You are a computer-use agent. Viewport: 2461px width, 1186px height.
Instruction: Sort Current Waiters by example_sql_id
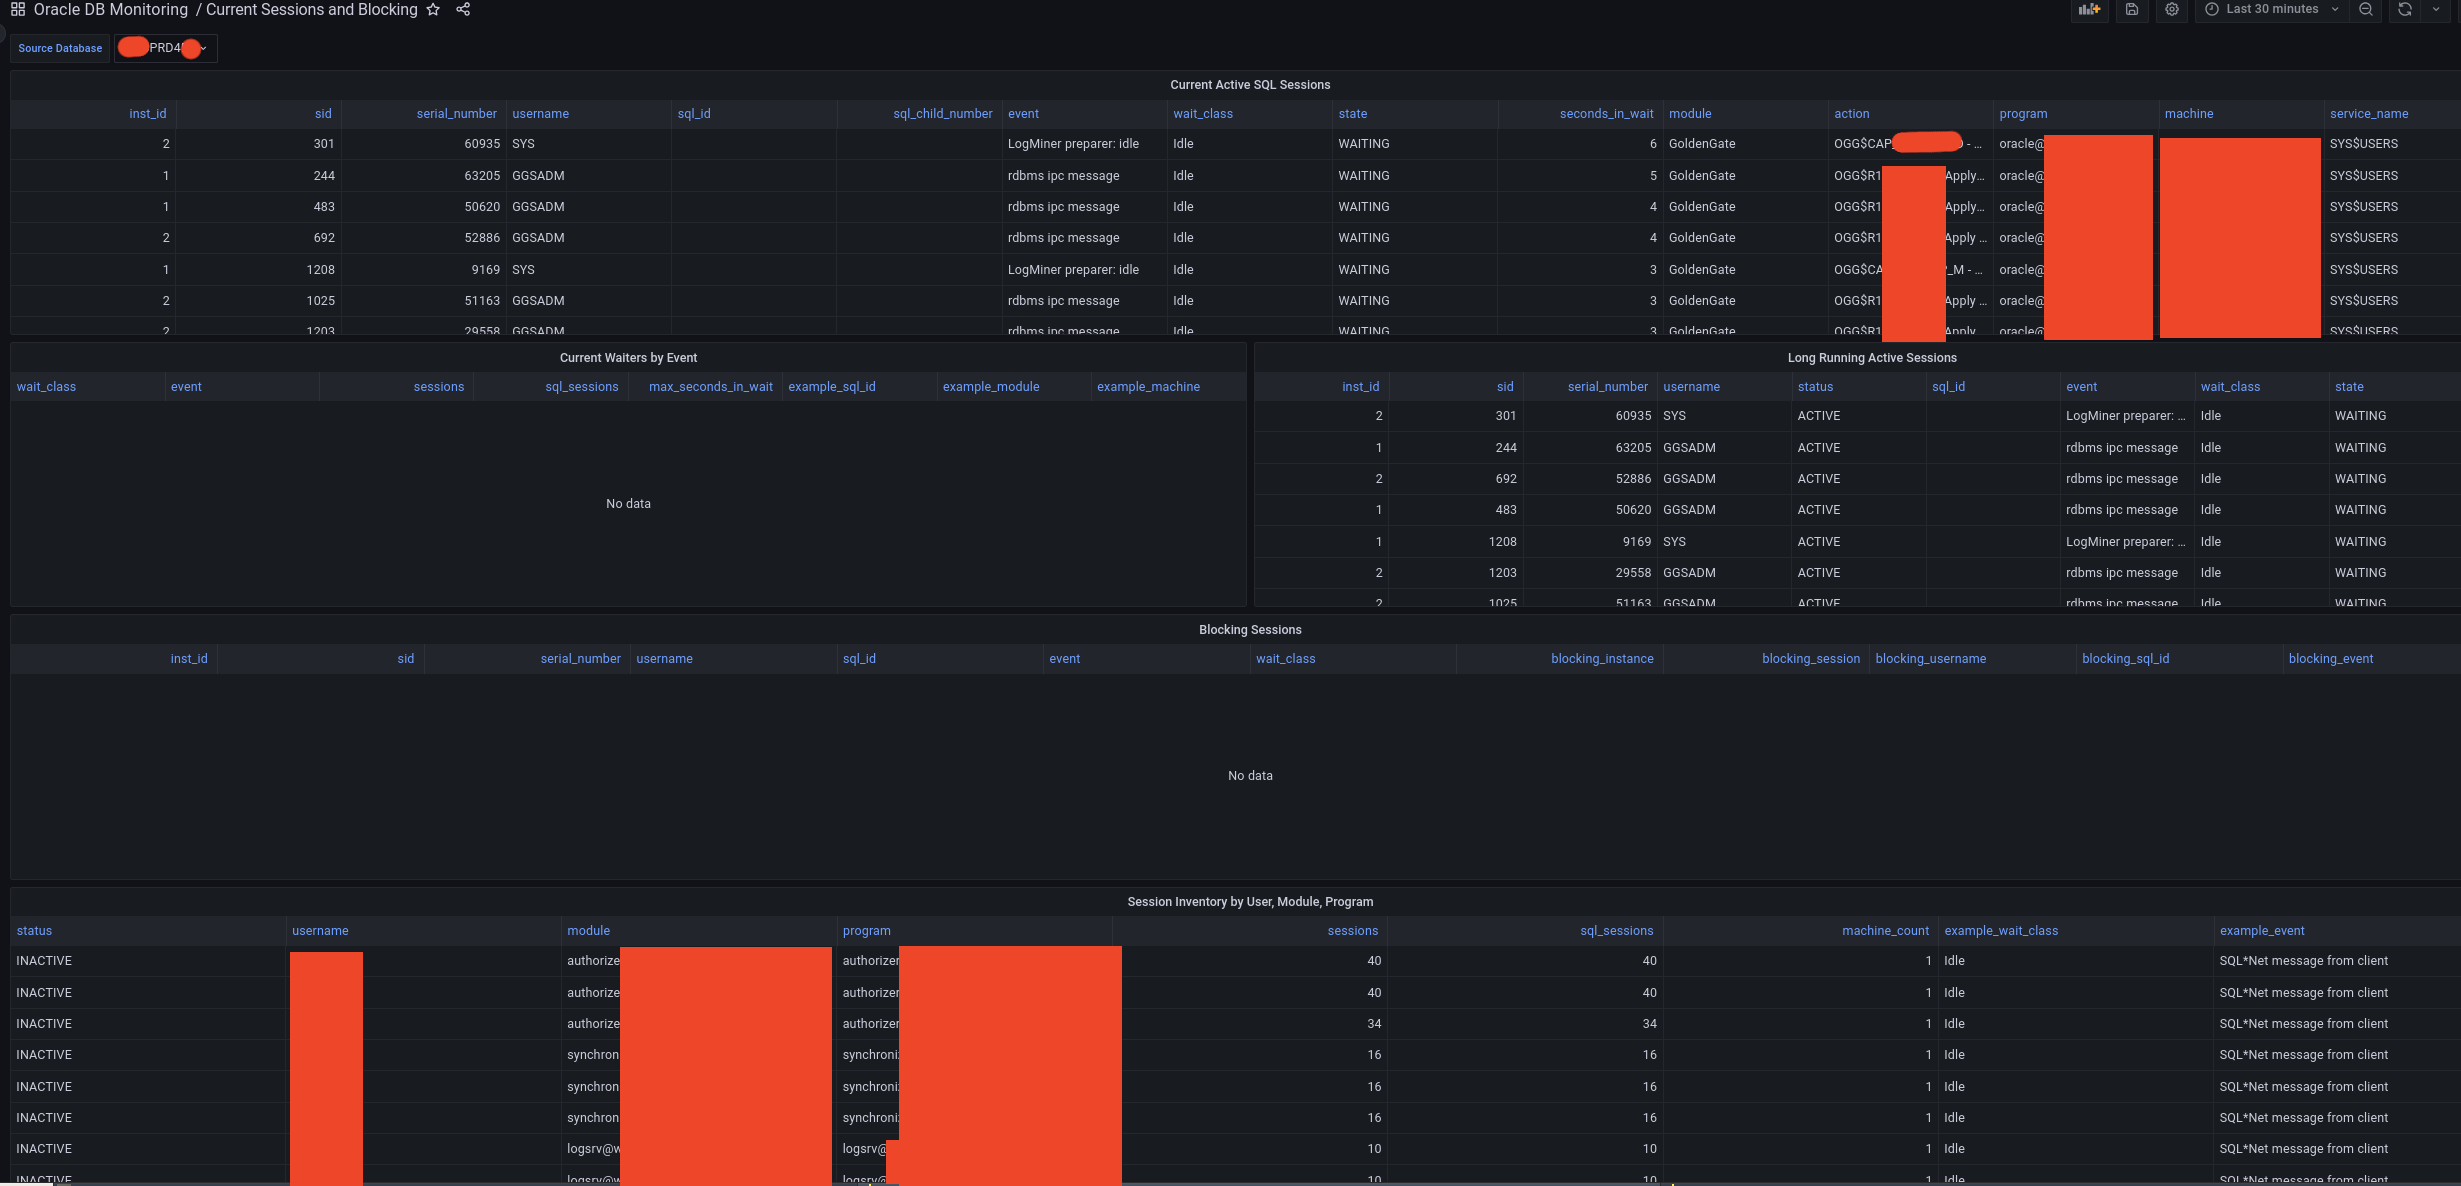831,387
